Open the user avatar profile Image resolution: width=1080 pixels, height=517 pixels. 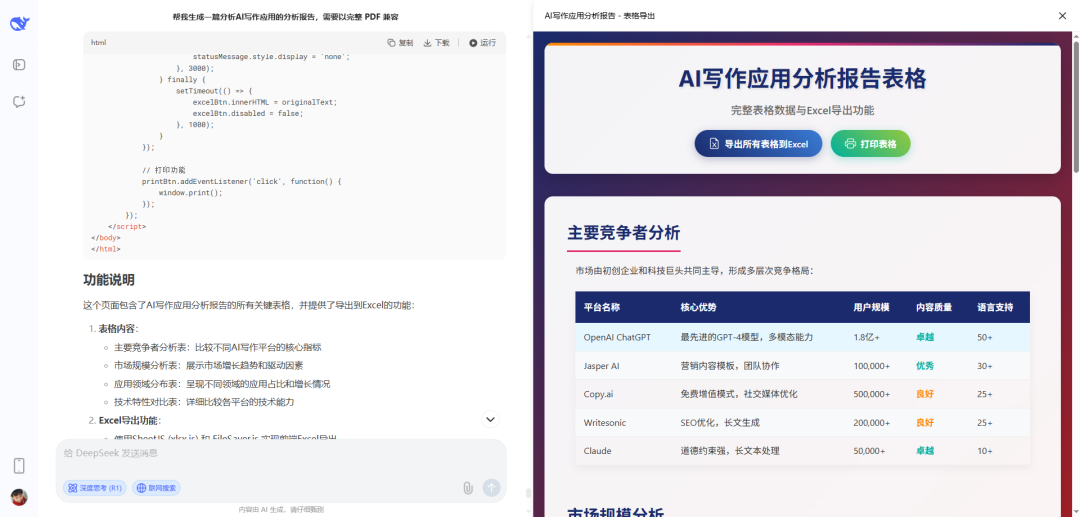coord(19,497)
